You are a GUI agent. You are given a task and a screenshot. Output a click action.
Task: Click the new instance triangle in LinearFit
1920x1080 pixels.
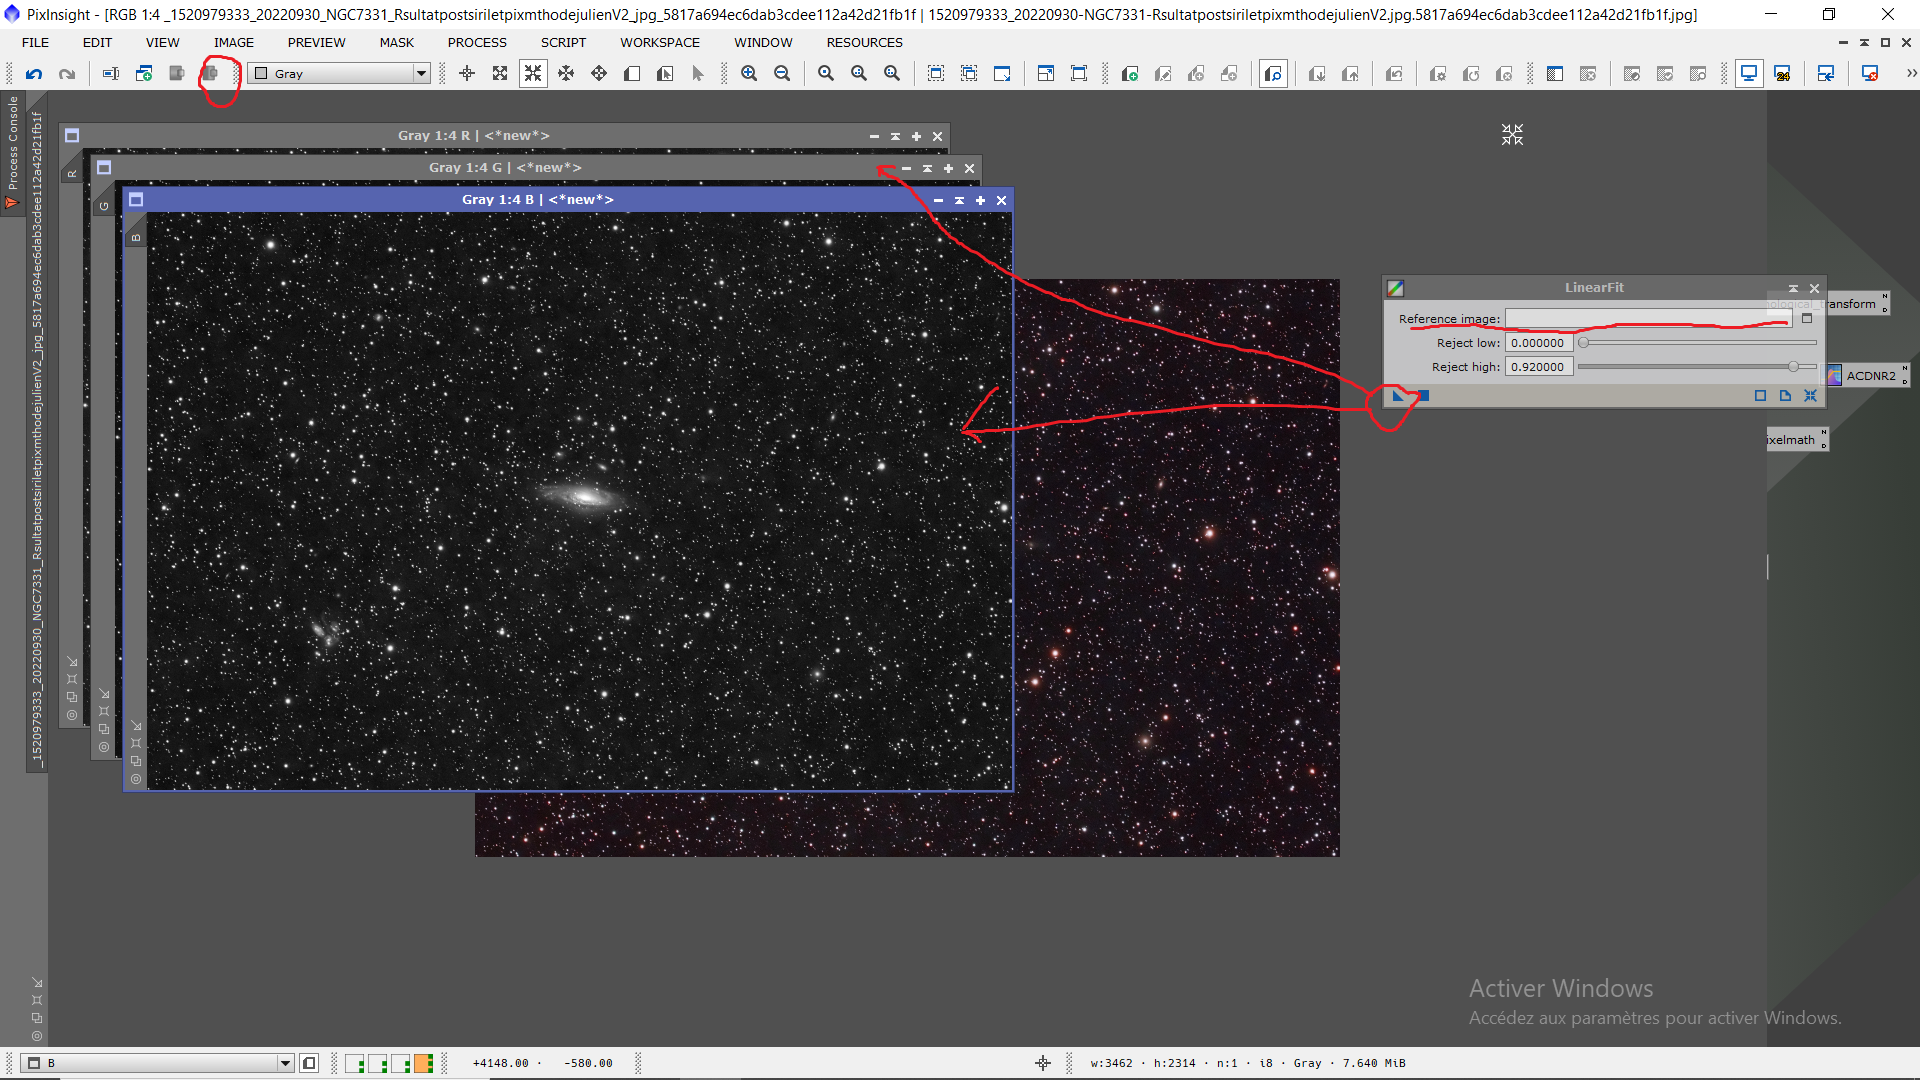[x=1398, y=396]
